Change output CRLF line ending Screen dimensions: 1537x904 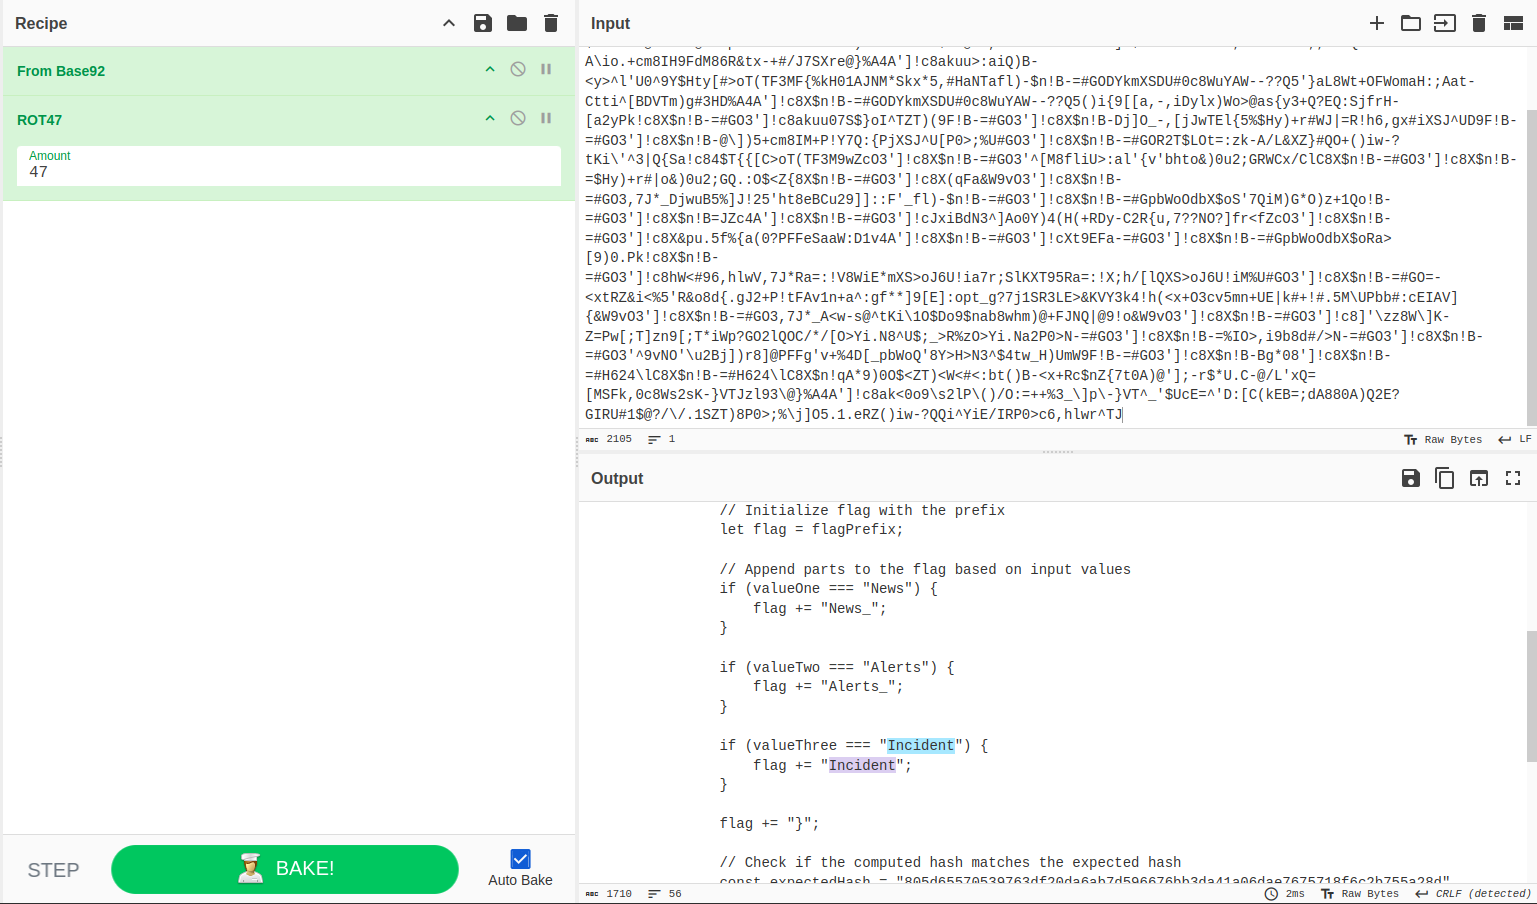pos(1473,893)
